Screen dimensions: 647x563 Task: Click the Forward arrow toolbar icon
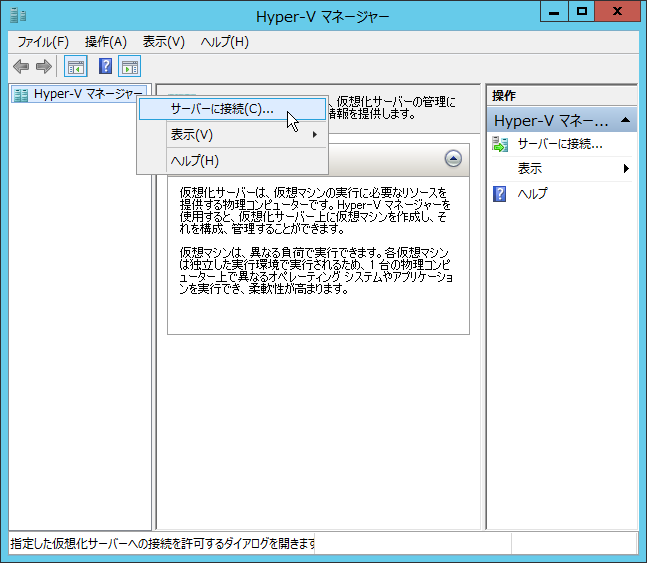[43, 66]
